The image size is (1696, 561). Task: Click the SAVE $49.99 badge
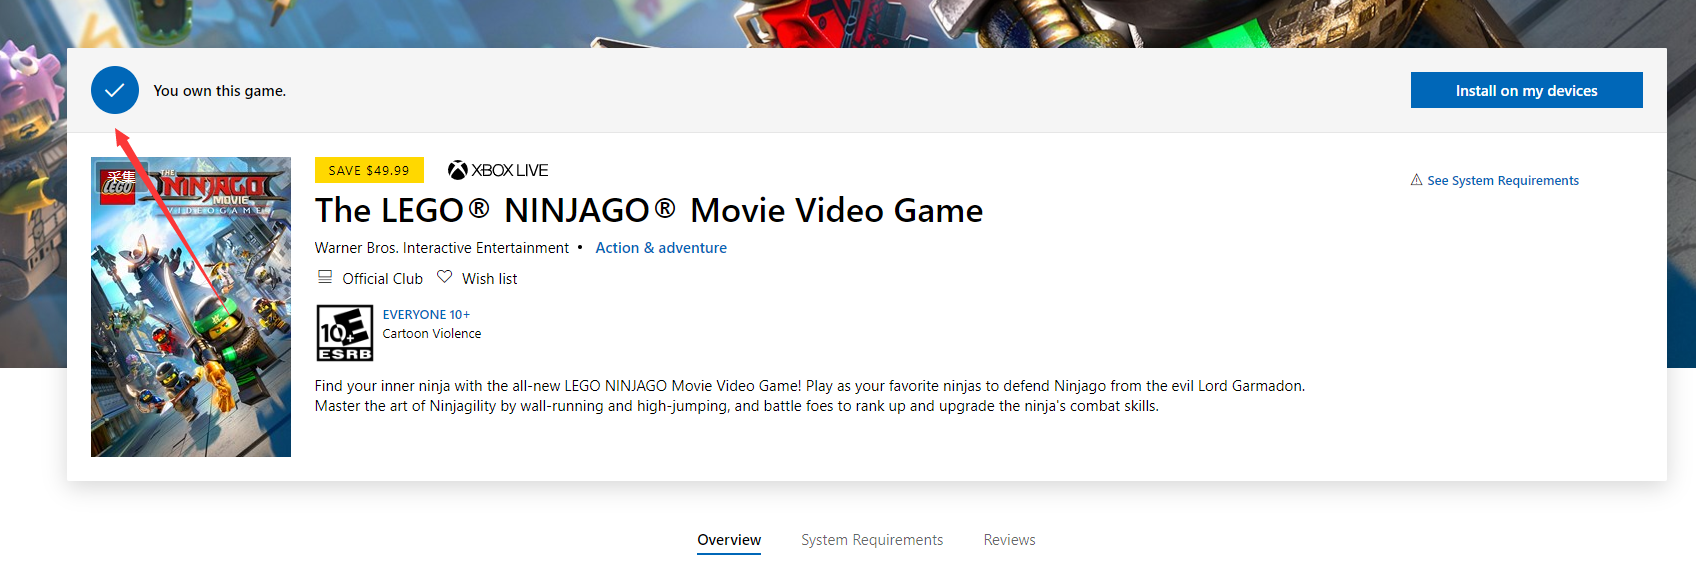[x=369, y=170]
